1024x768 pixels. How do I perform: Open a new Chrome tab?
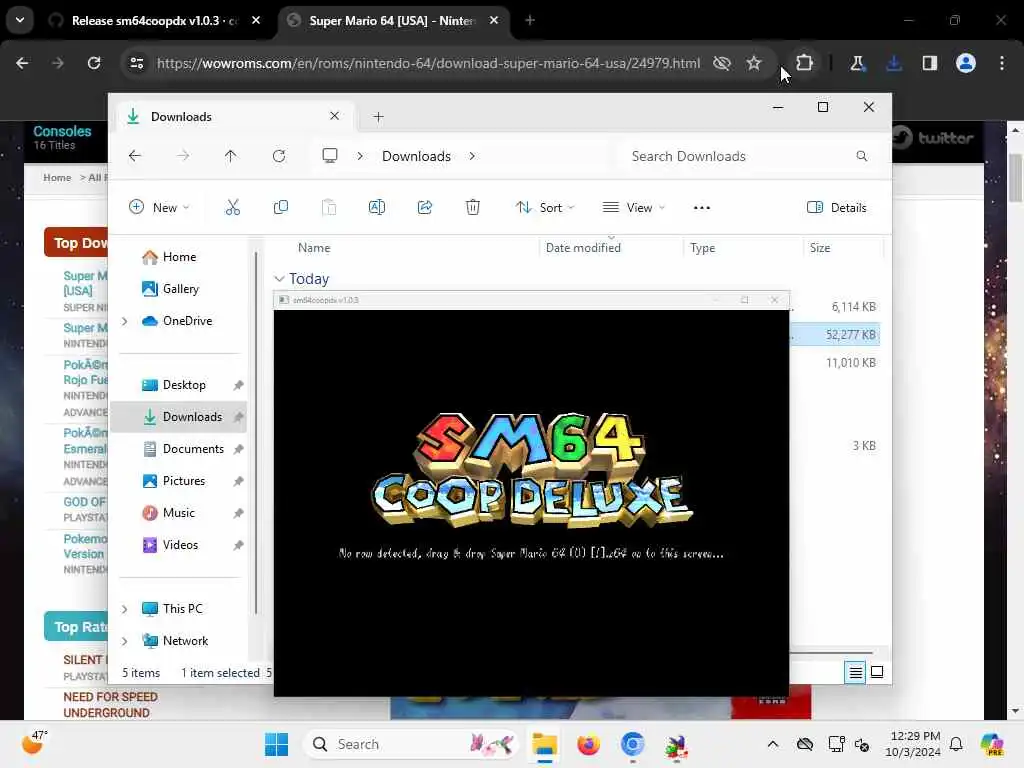(x=530, y=21)
